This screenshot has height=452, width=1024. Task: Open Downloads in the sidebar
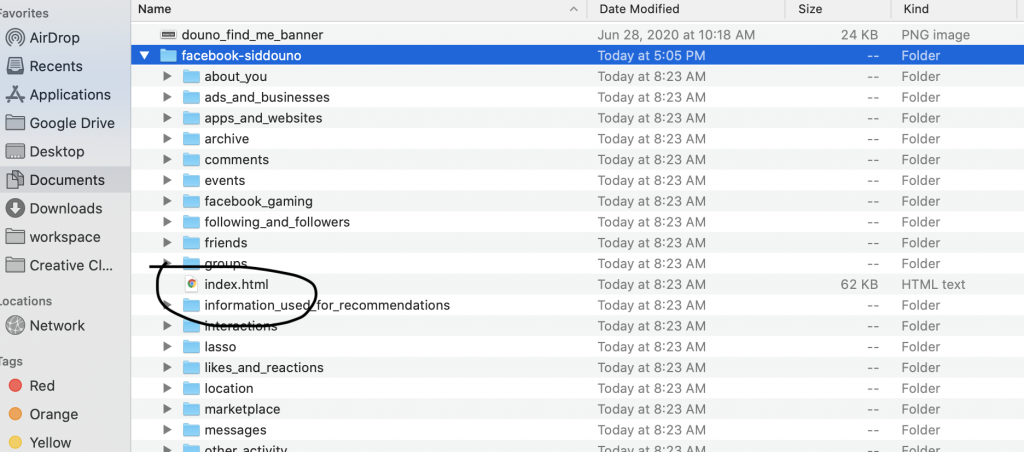pos(54,208)
